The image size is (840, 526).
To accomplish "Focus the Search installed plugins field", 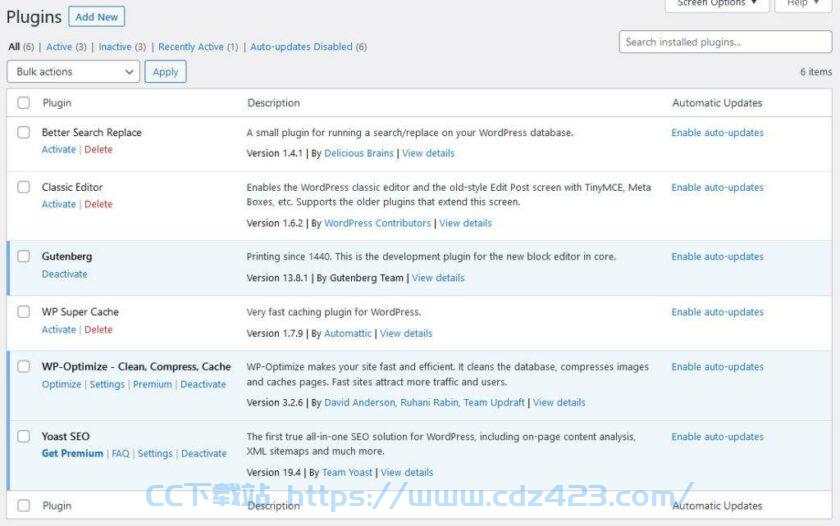I will 725,42.
